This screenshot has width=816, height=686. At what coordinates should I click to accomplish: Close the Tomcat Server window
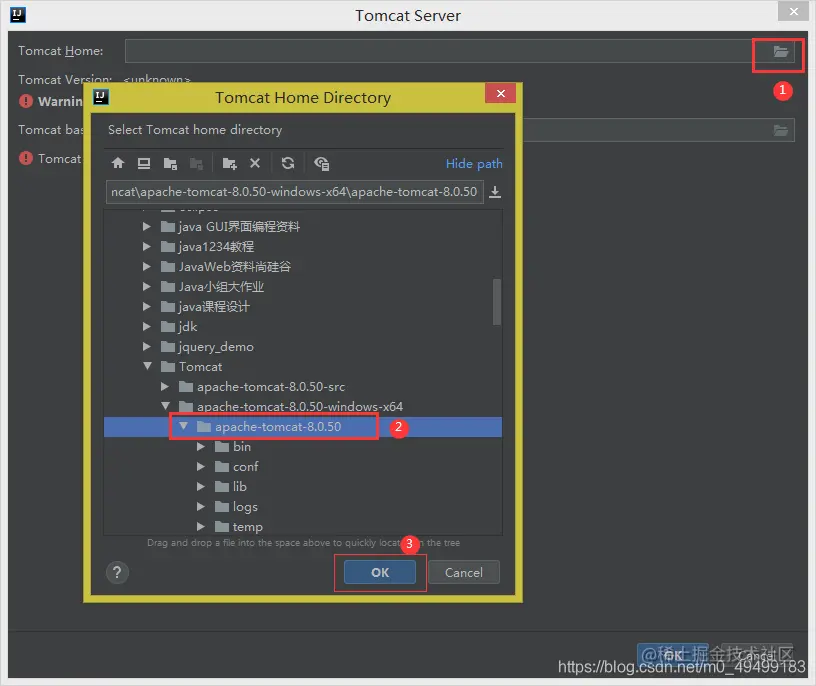794,11
